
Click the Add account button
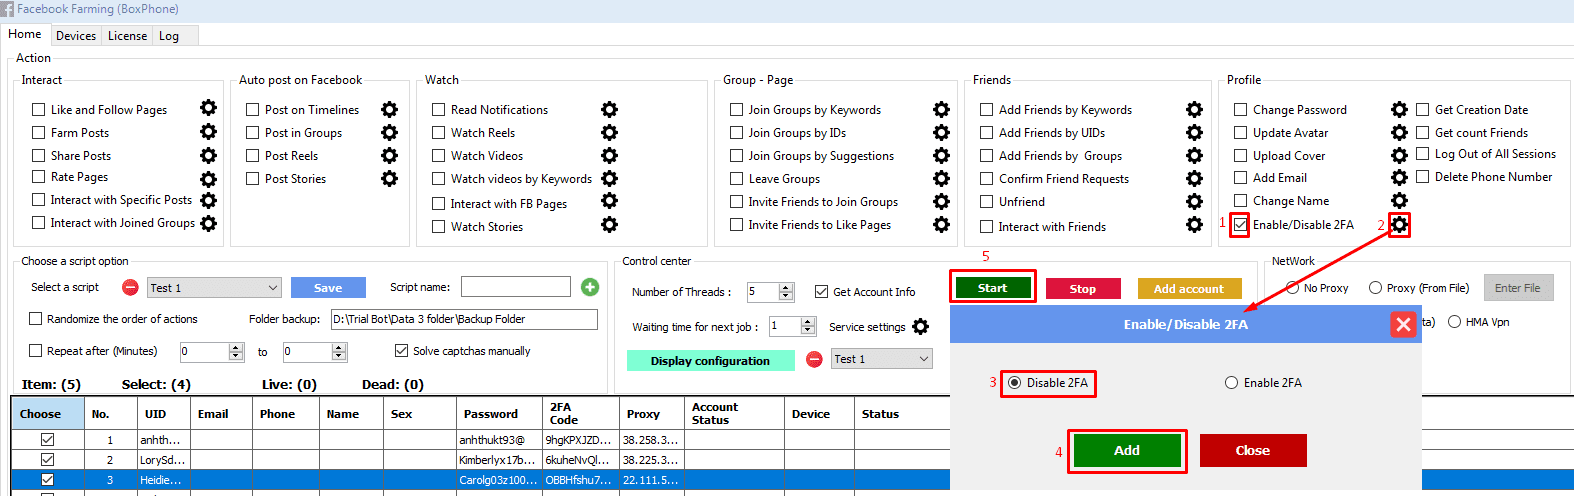(x=1189, y=289)
